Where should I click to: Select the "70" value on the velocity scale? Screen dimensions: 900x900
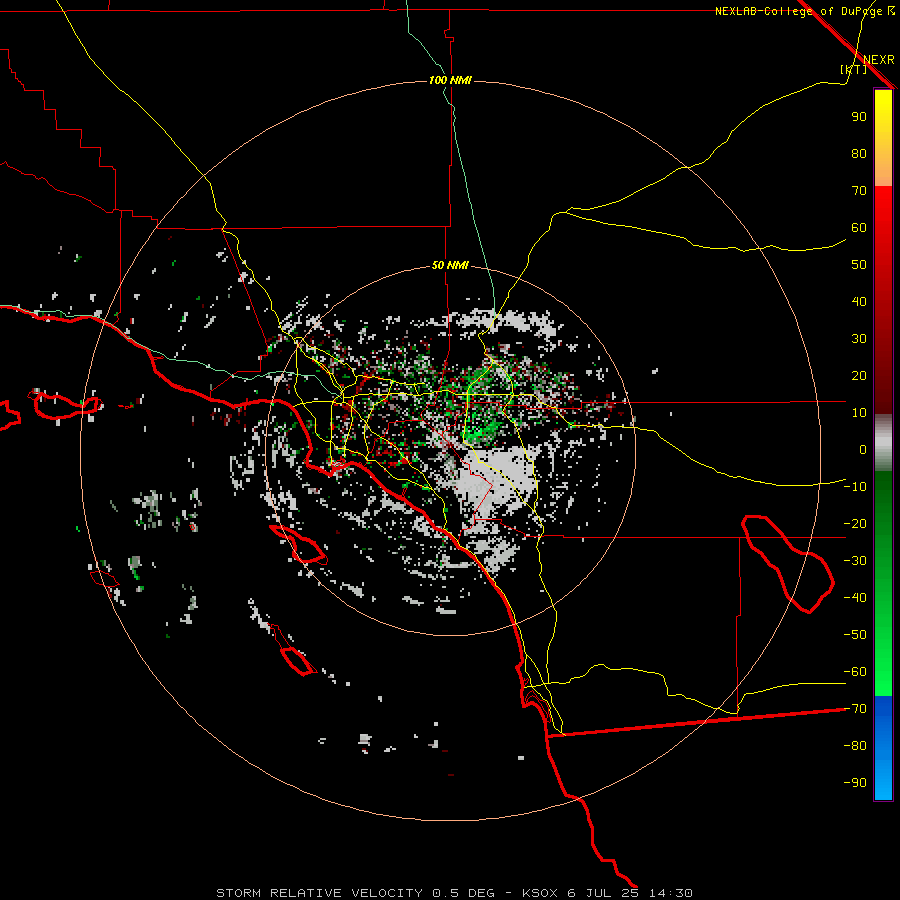(859, 191)
